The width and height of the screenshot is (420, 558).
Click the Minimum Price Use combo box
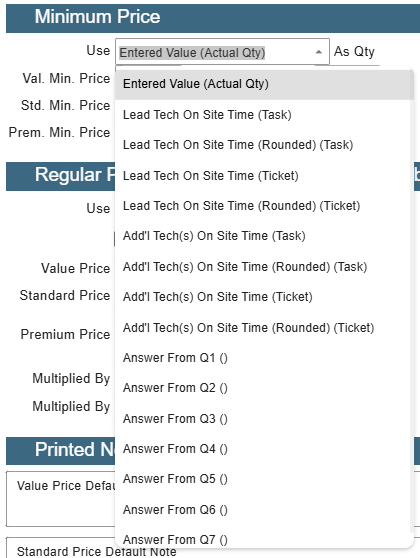pyautogui.click(x=222, y=52)
